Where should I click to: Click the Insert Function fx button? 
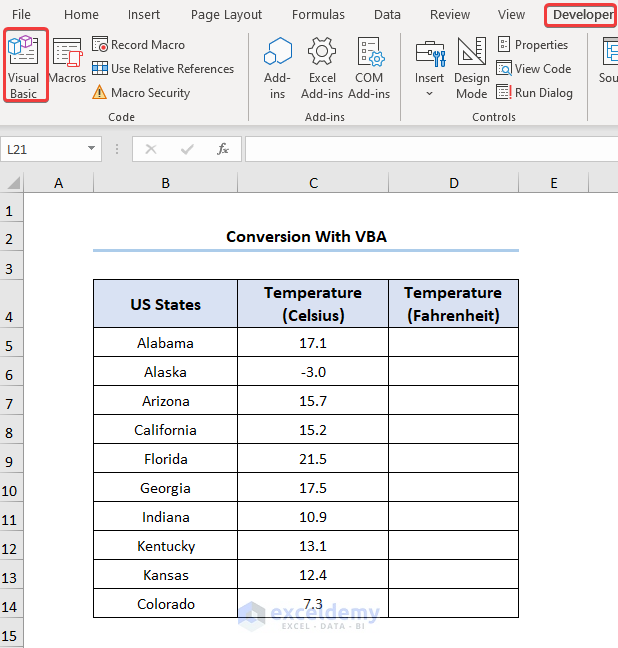223,149
